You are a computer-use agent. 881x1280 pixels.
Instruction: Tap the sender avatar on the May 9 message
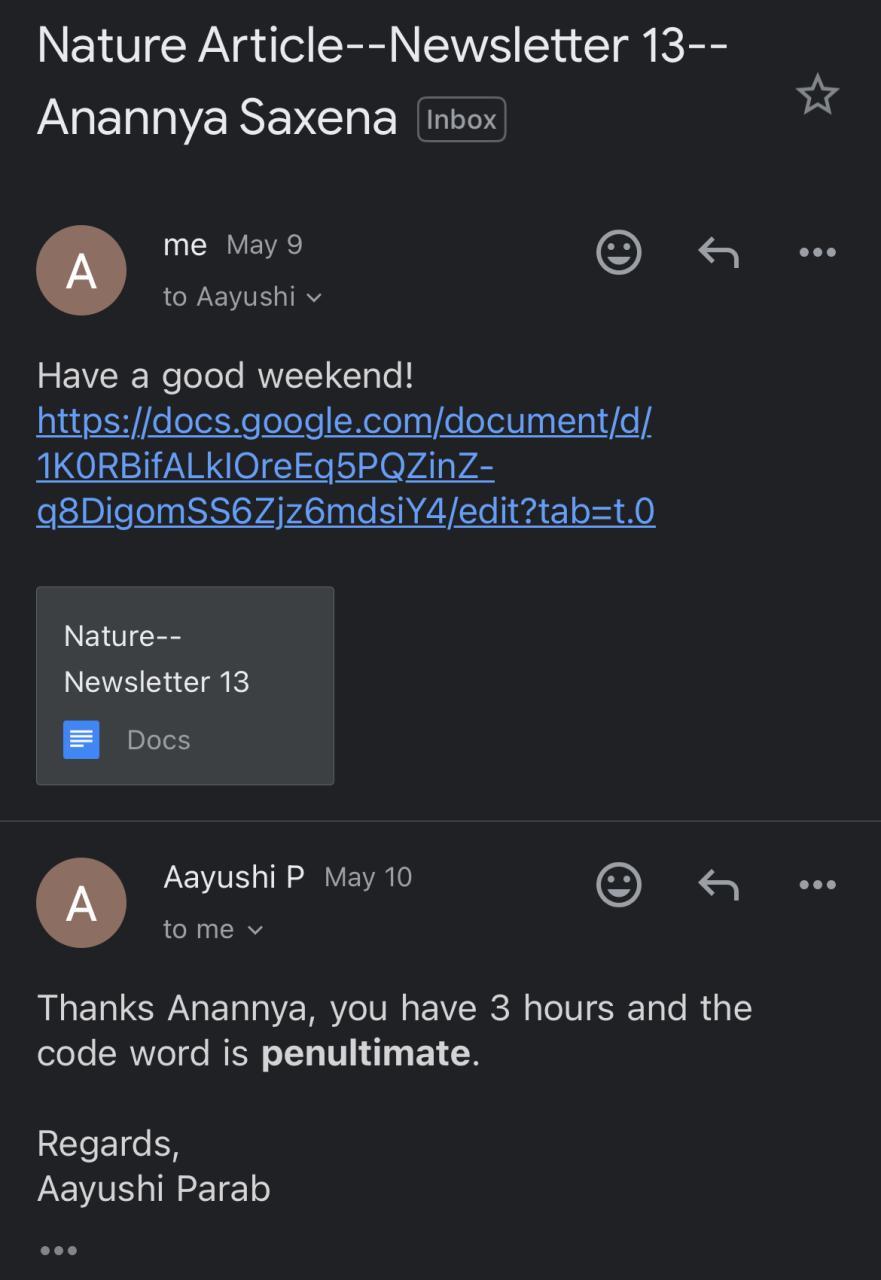pyautogui.click(x=81, y=271)
